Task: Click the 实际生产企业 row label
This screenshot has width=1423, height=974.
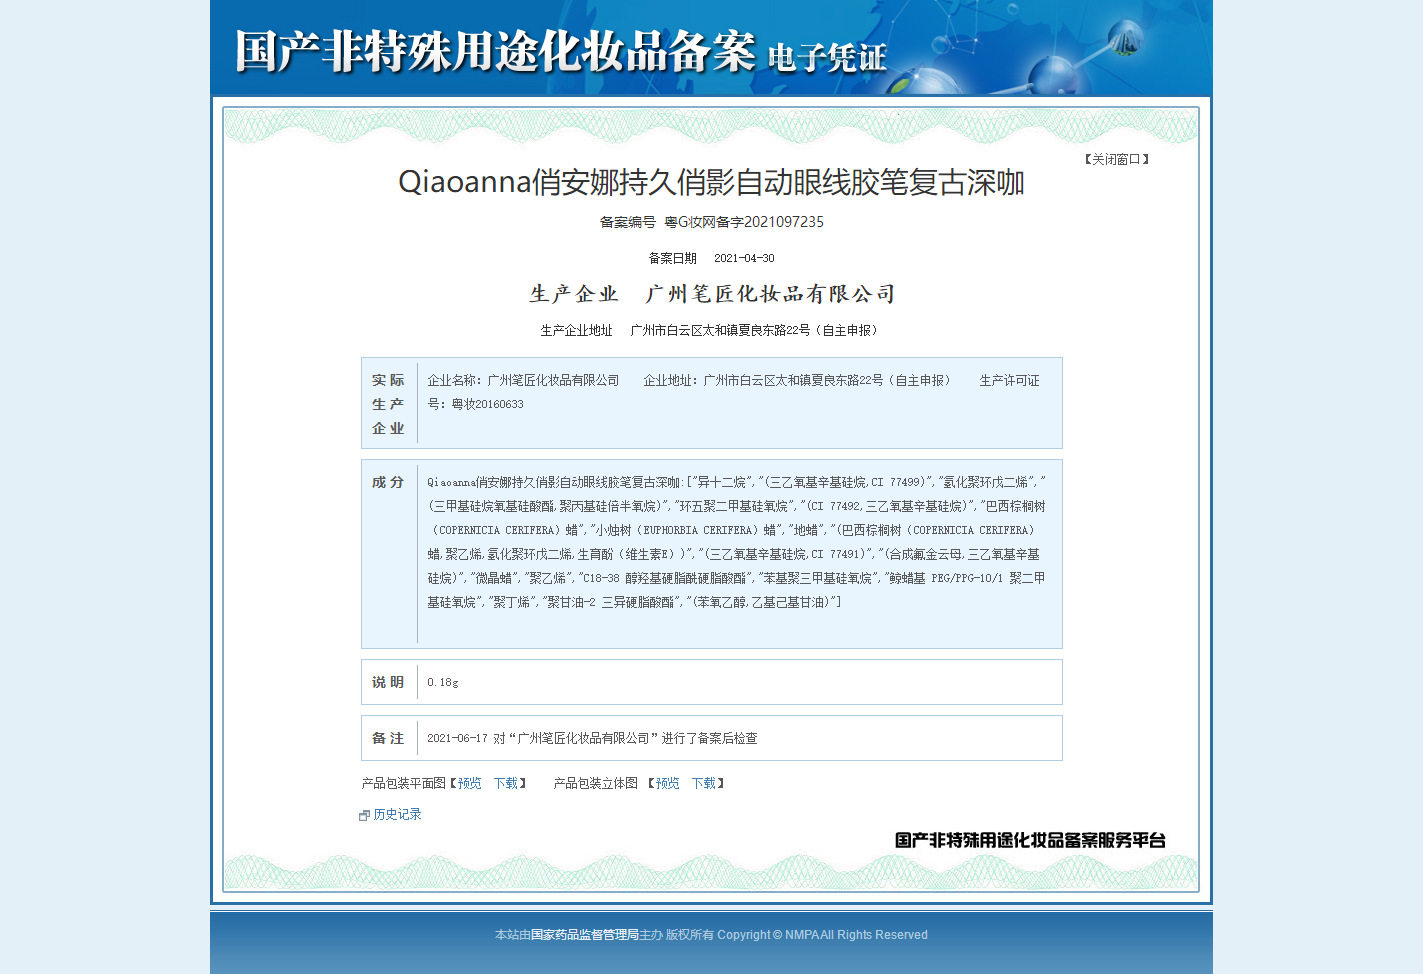Action: pos(389,404)
